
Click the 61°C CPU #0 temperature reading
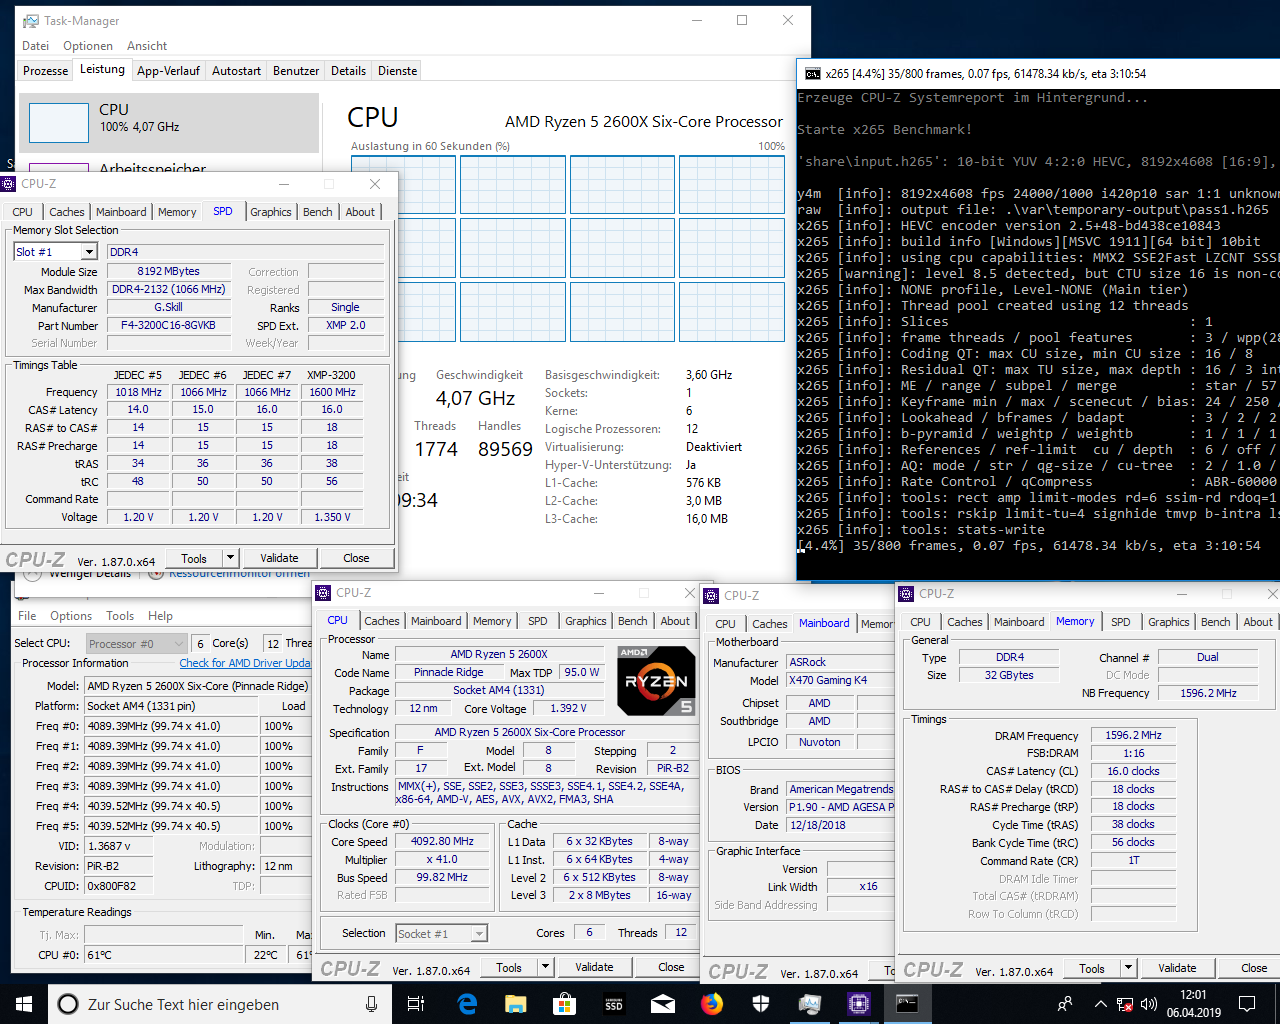163,955
